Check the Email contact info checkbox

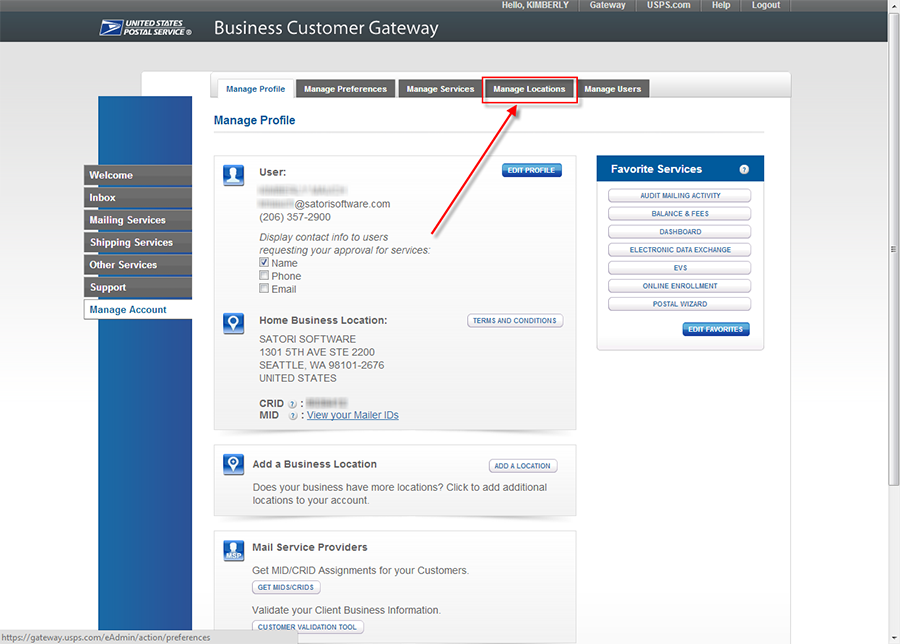(264, 289)
